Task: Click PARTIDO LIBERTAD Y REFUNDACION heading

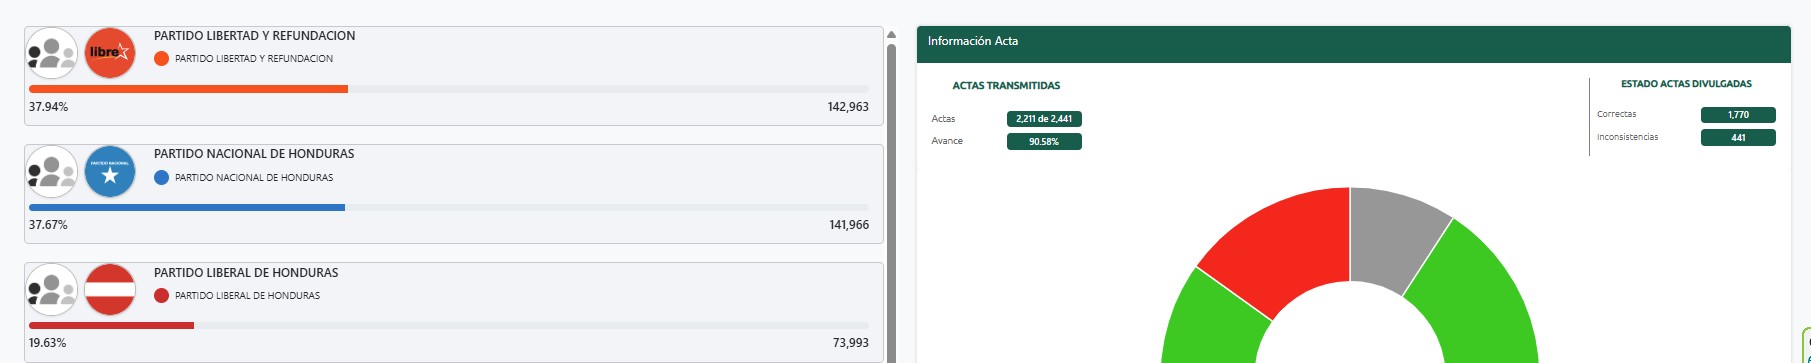Action: coord(254,36)
